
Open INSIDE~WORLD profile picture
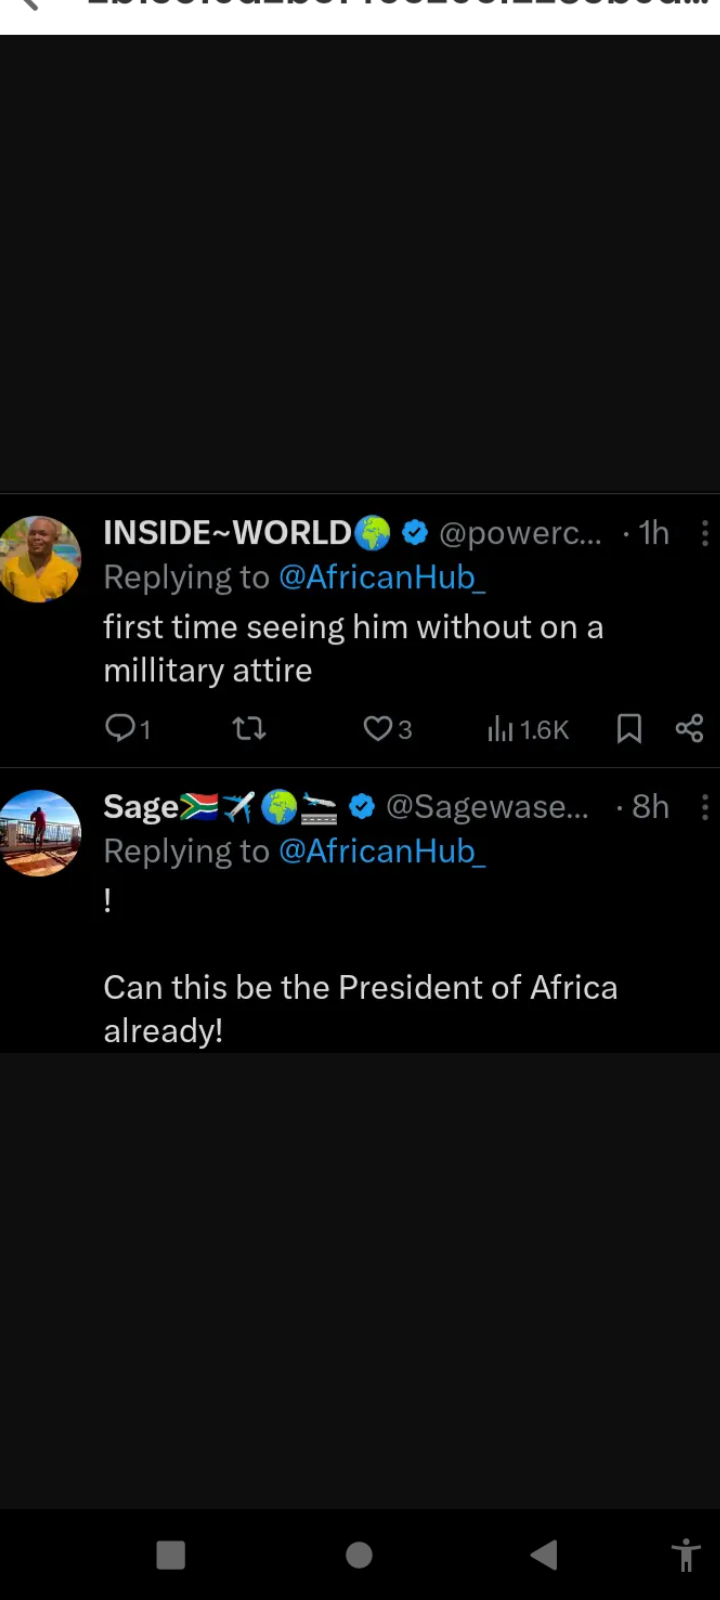(x=40, y=559)
